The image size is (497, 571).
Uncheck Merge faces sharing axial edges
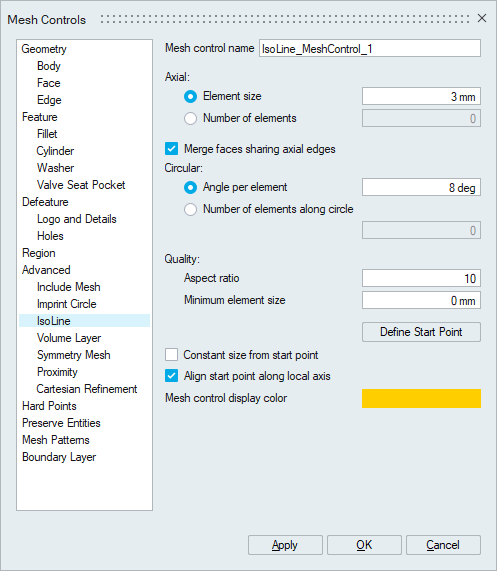click(x=171, y=149)
